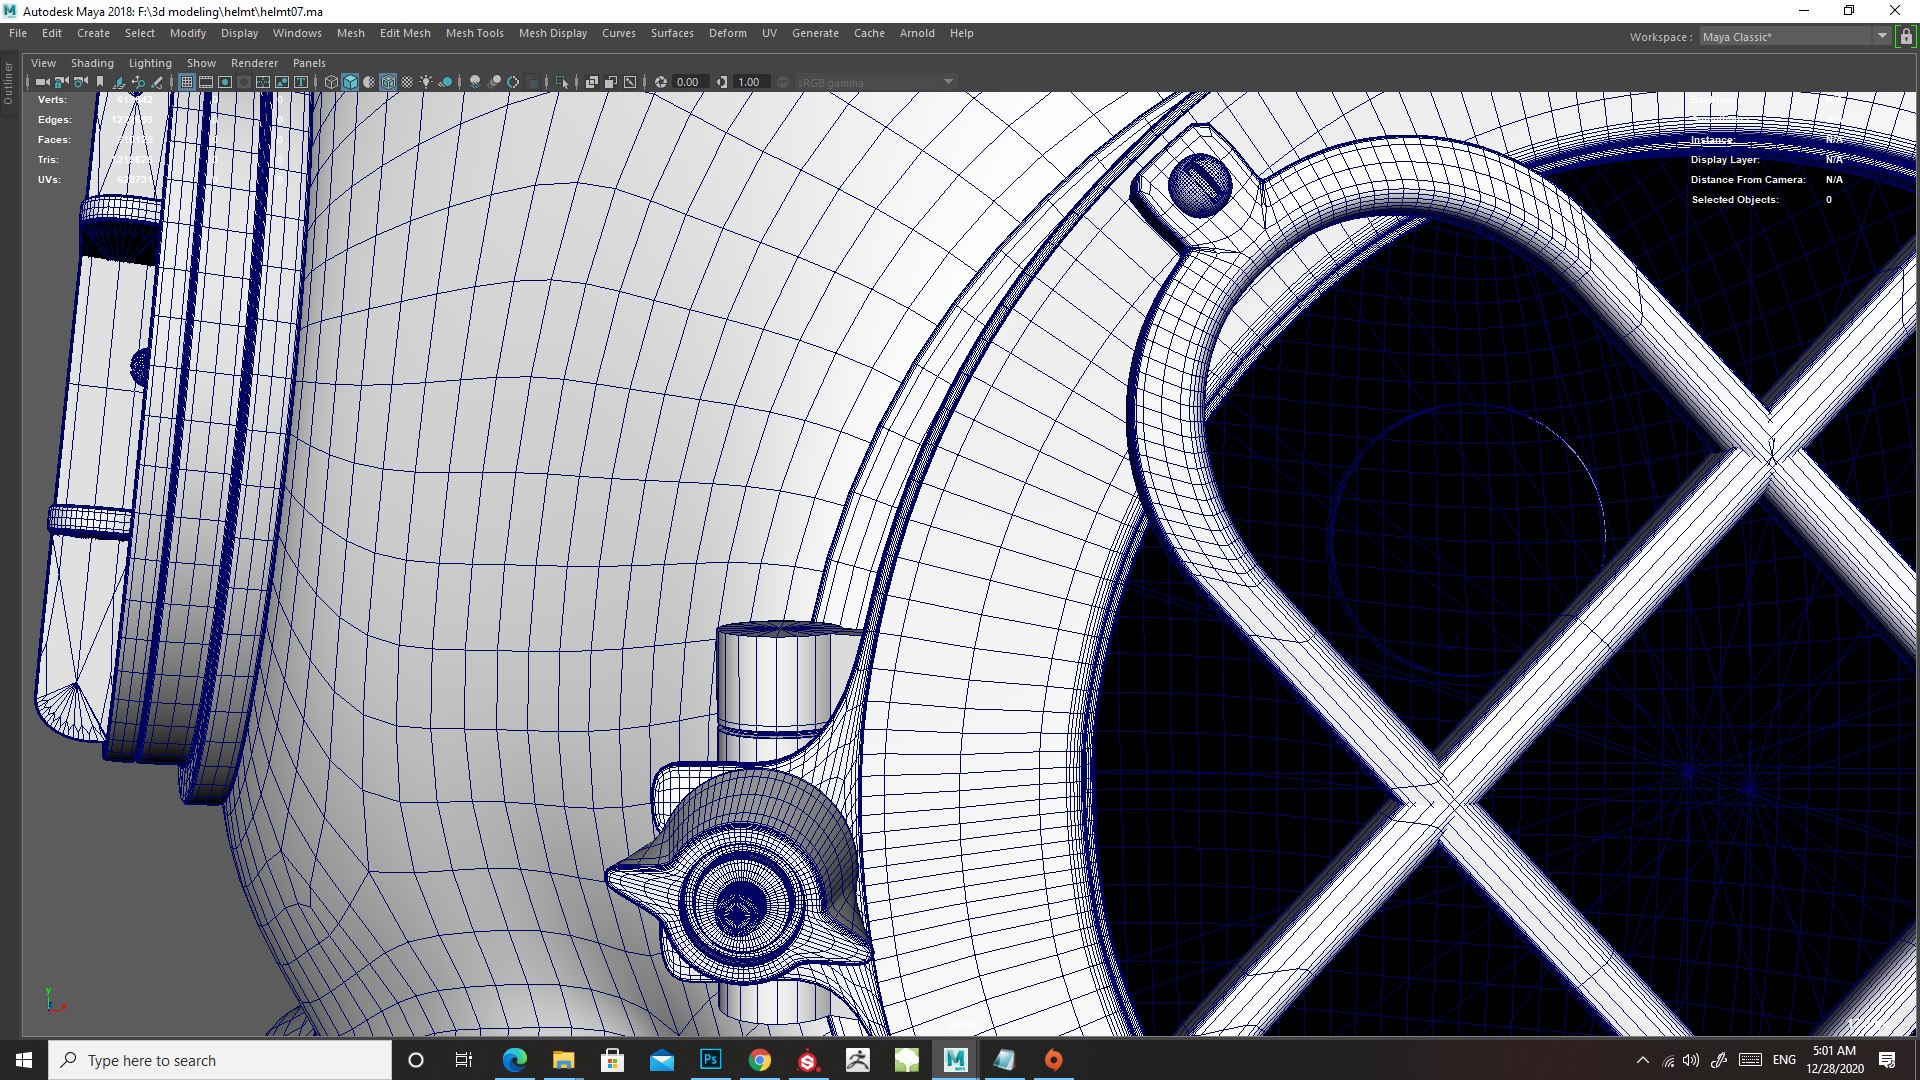
Task: Toggle the Image Plane icon
Action: (x=119, y=82)
